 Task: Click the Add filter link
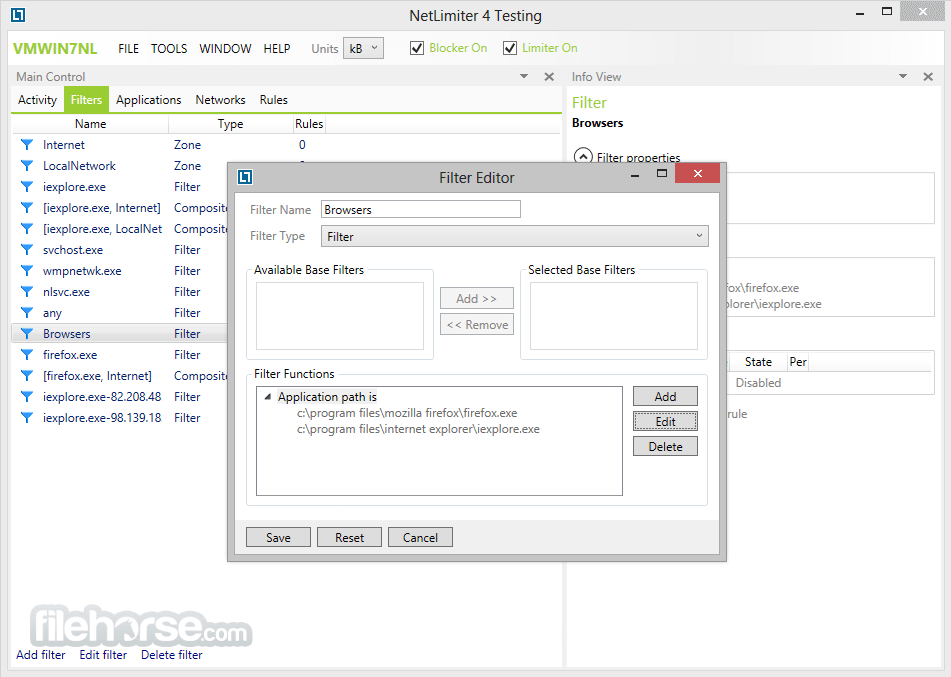[41, 655]
